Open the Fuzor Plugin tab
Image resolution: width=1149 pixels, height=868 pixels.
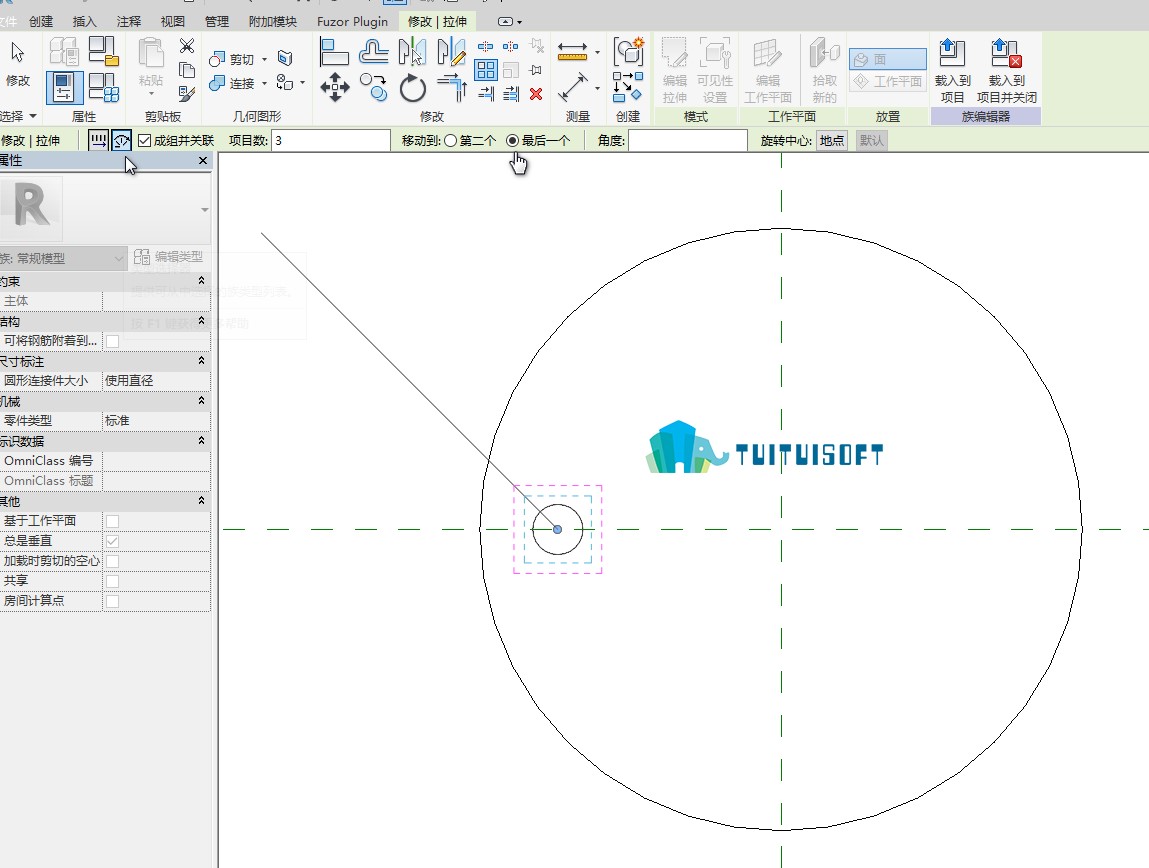tap(352, 21)
